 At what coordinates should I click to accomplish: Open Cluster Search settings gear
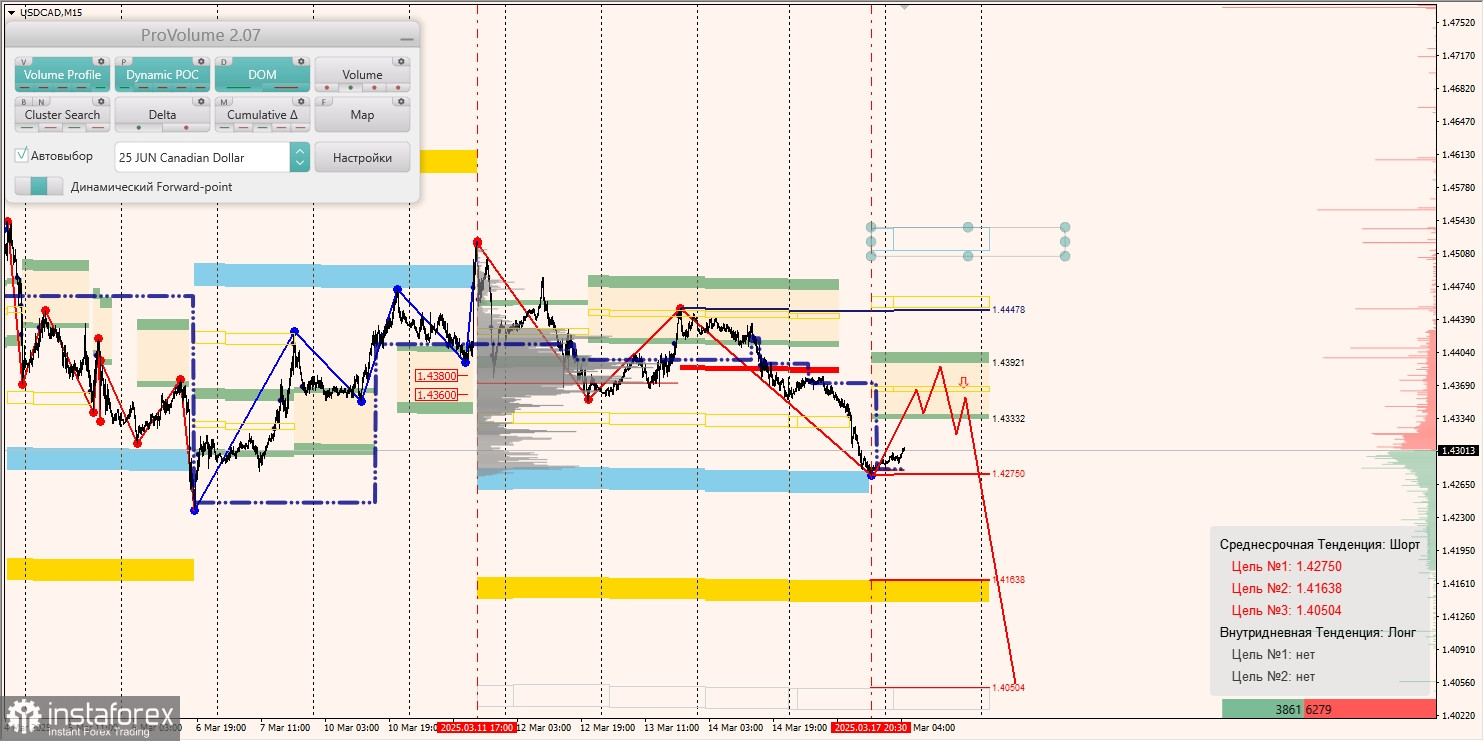pyautogui.click(x=101, y=101)
